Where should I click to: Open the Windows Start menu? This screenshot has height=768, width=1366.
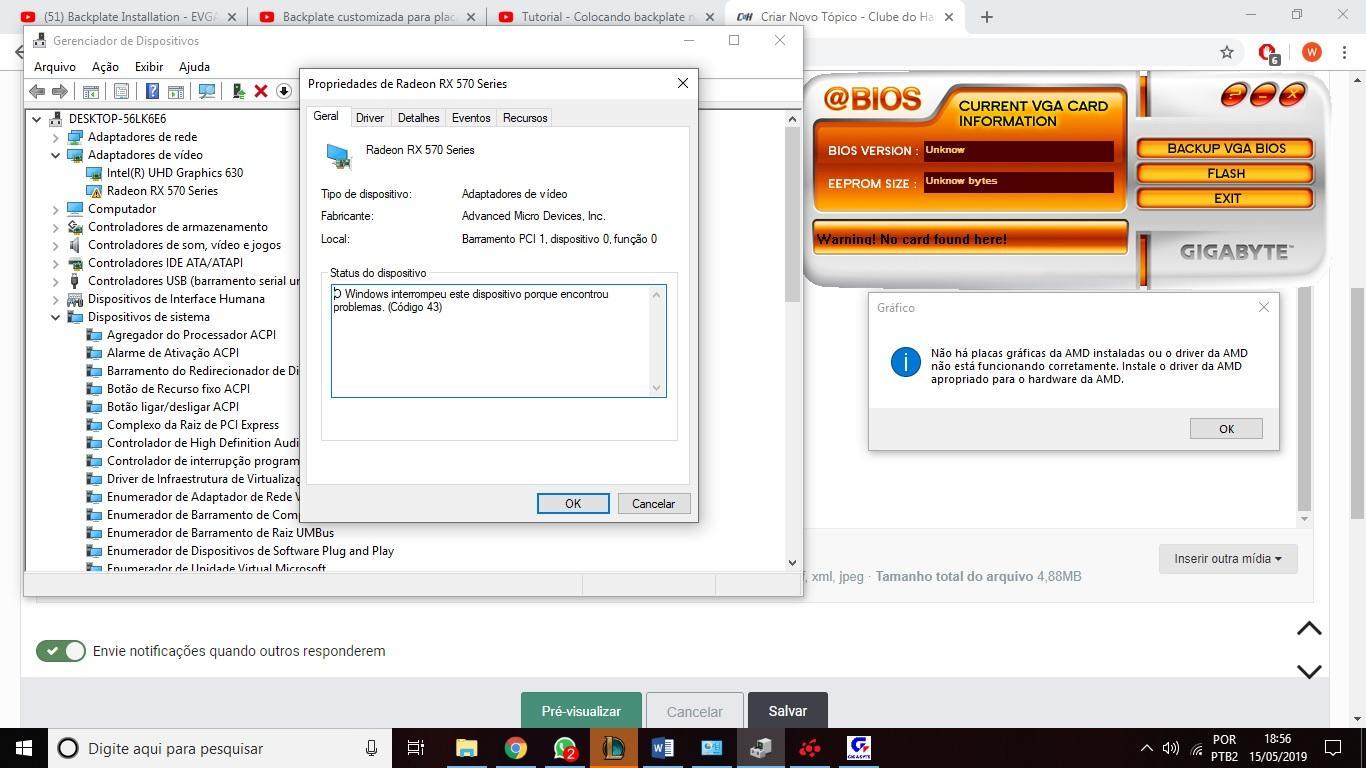[24, 748]
